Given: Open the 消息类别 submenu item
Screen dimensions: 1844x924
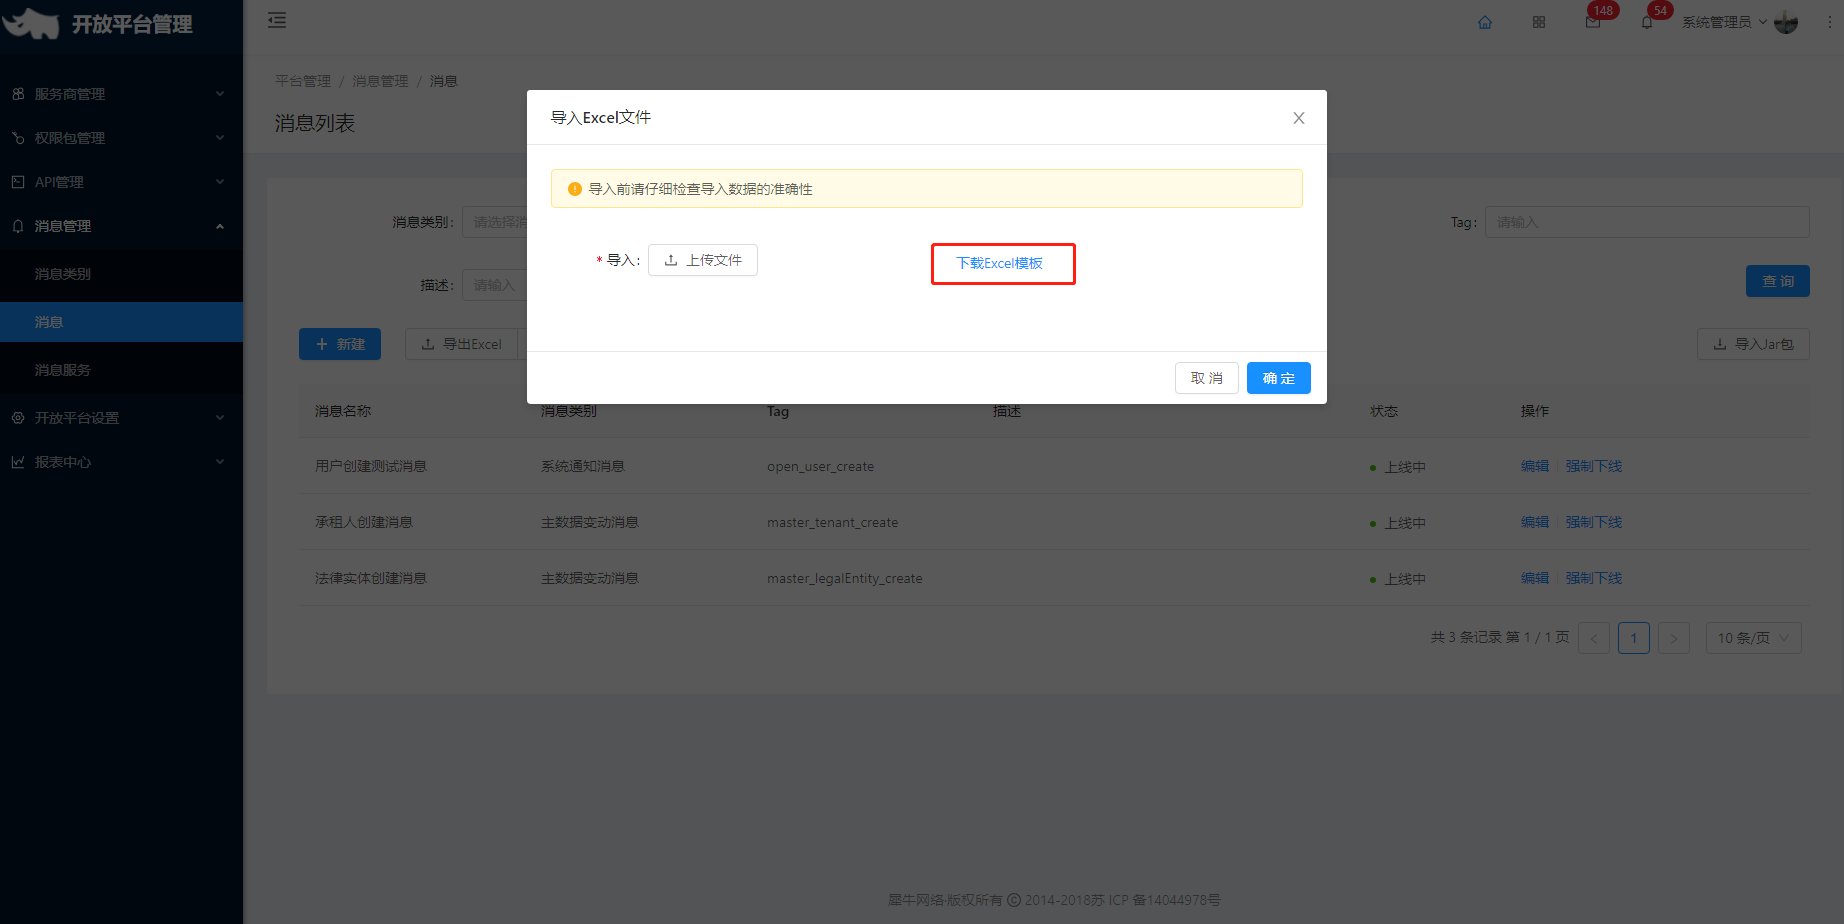Looking at the screenshot, I should 121,274.
